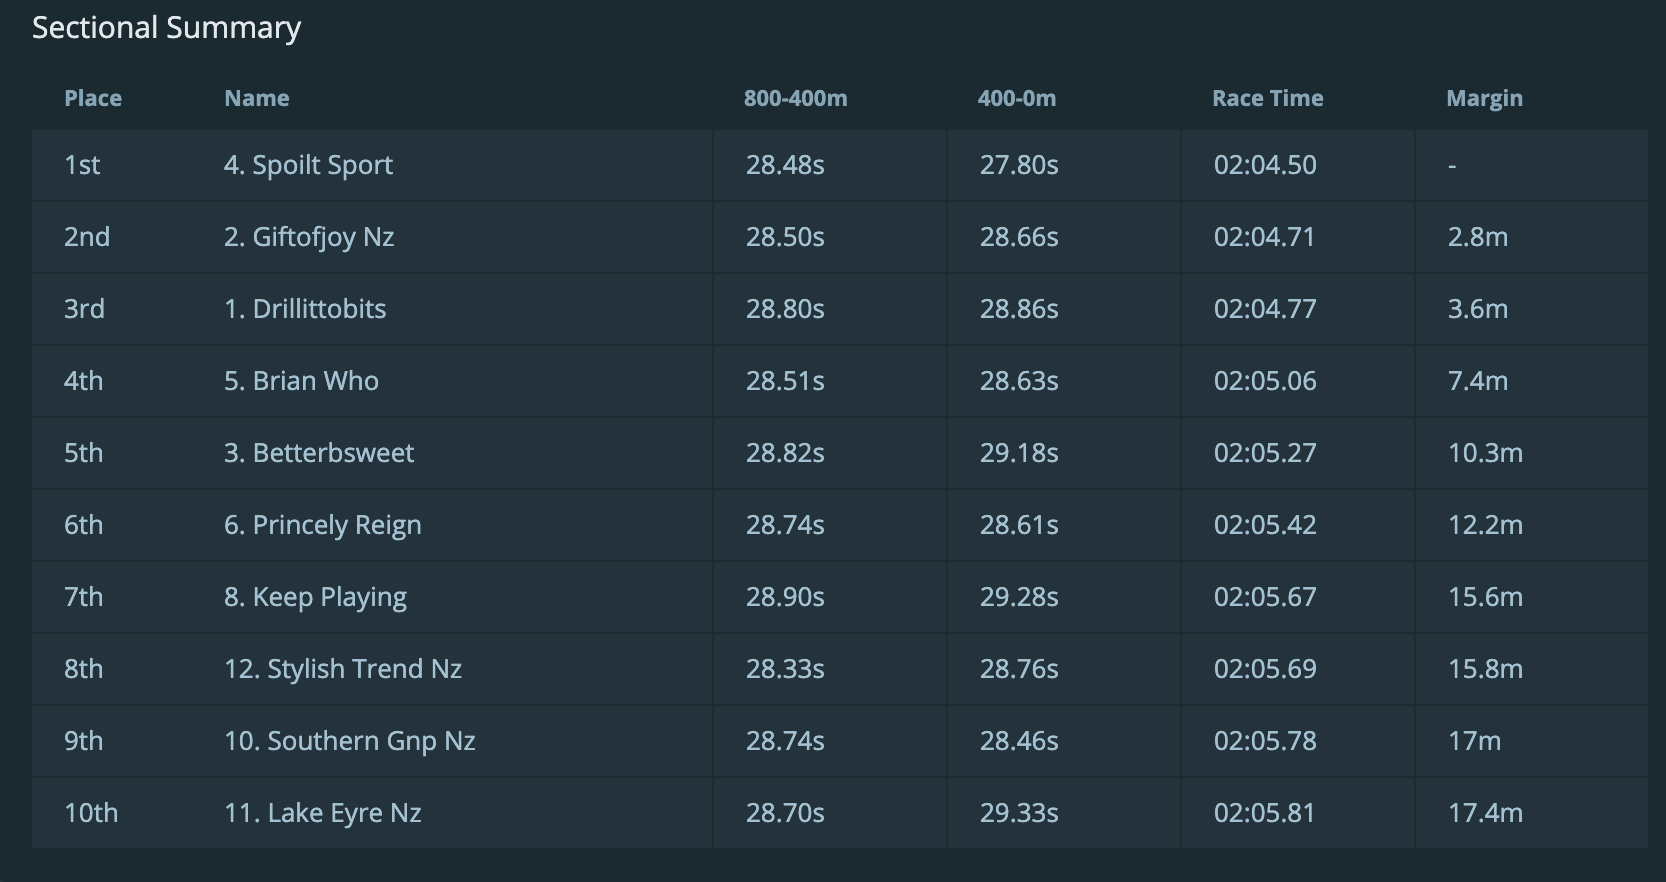
Task: Select horse name 4. Spoilt Sport
Action: 308,165
